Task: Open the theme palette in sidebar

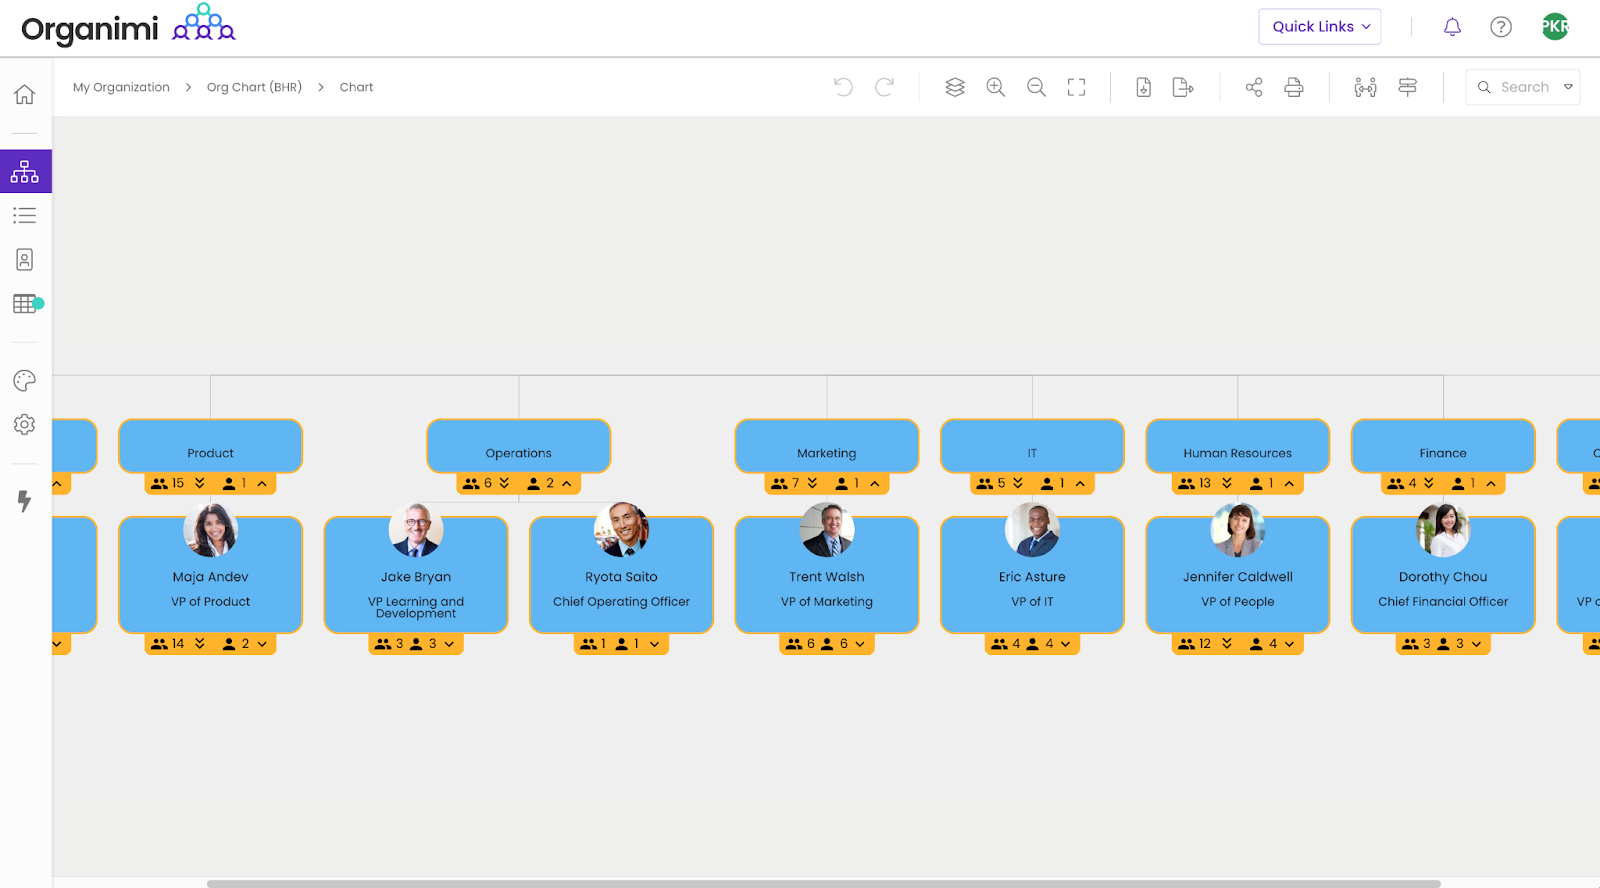Action: click(25, 380)
